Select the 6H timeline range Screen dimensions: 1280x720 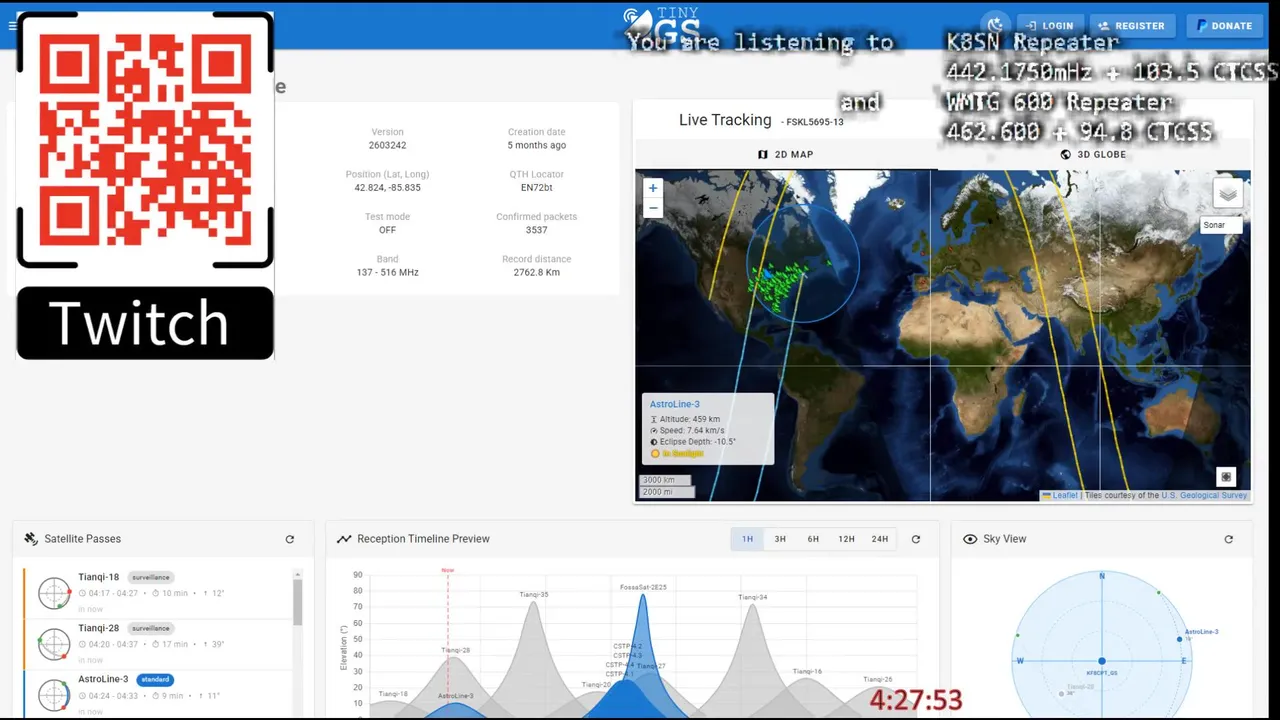[813, 539]
